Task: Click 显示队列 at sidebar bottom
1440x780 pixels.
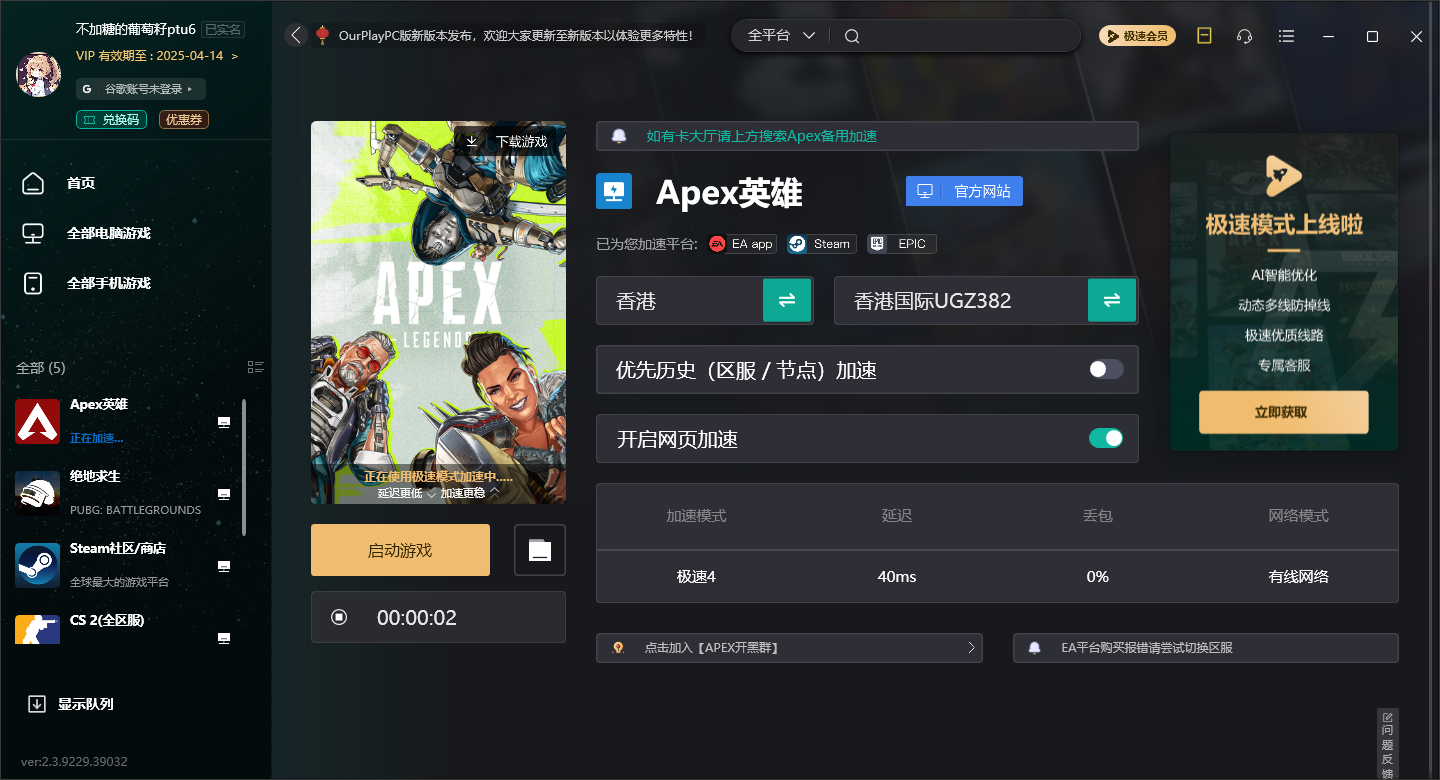Action: pyautogui.click(x=70, y=704)
